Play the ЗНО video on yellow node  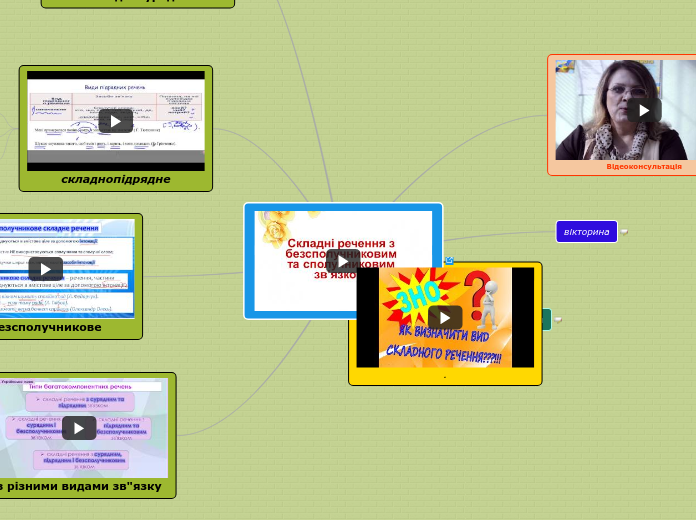445,318
